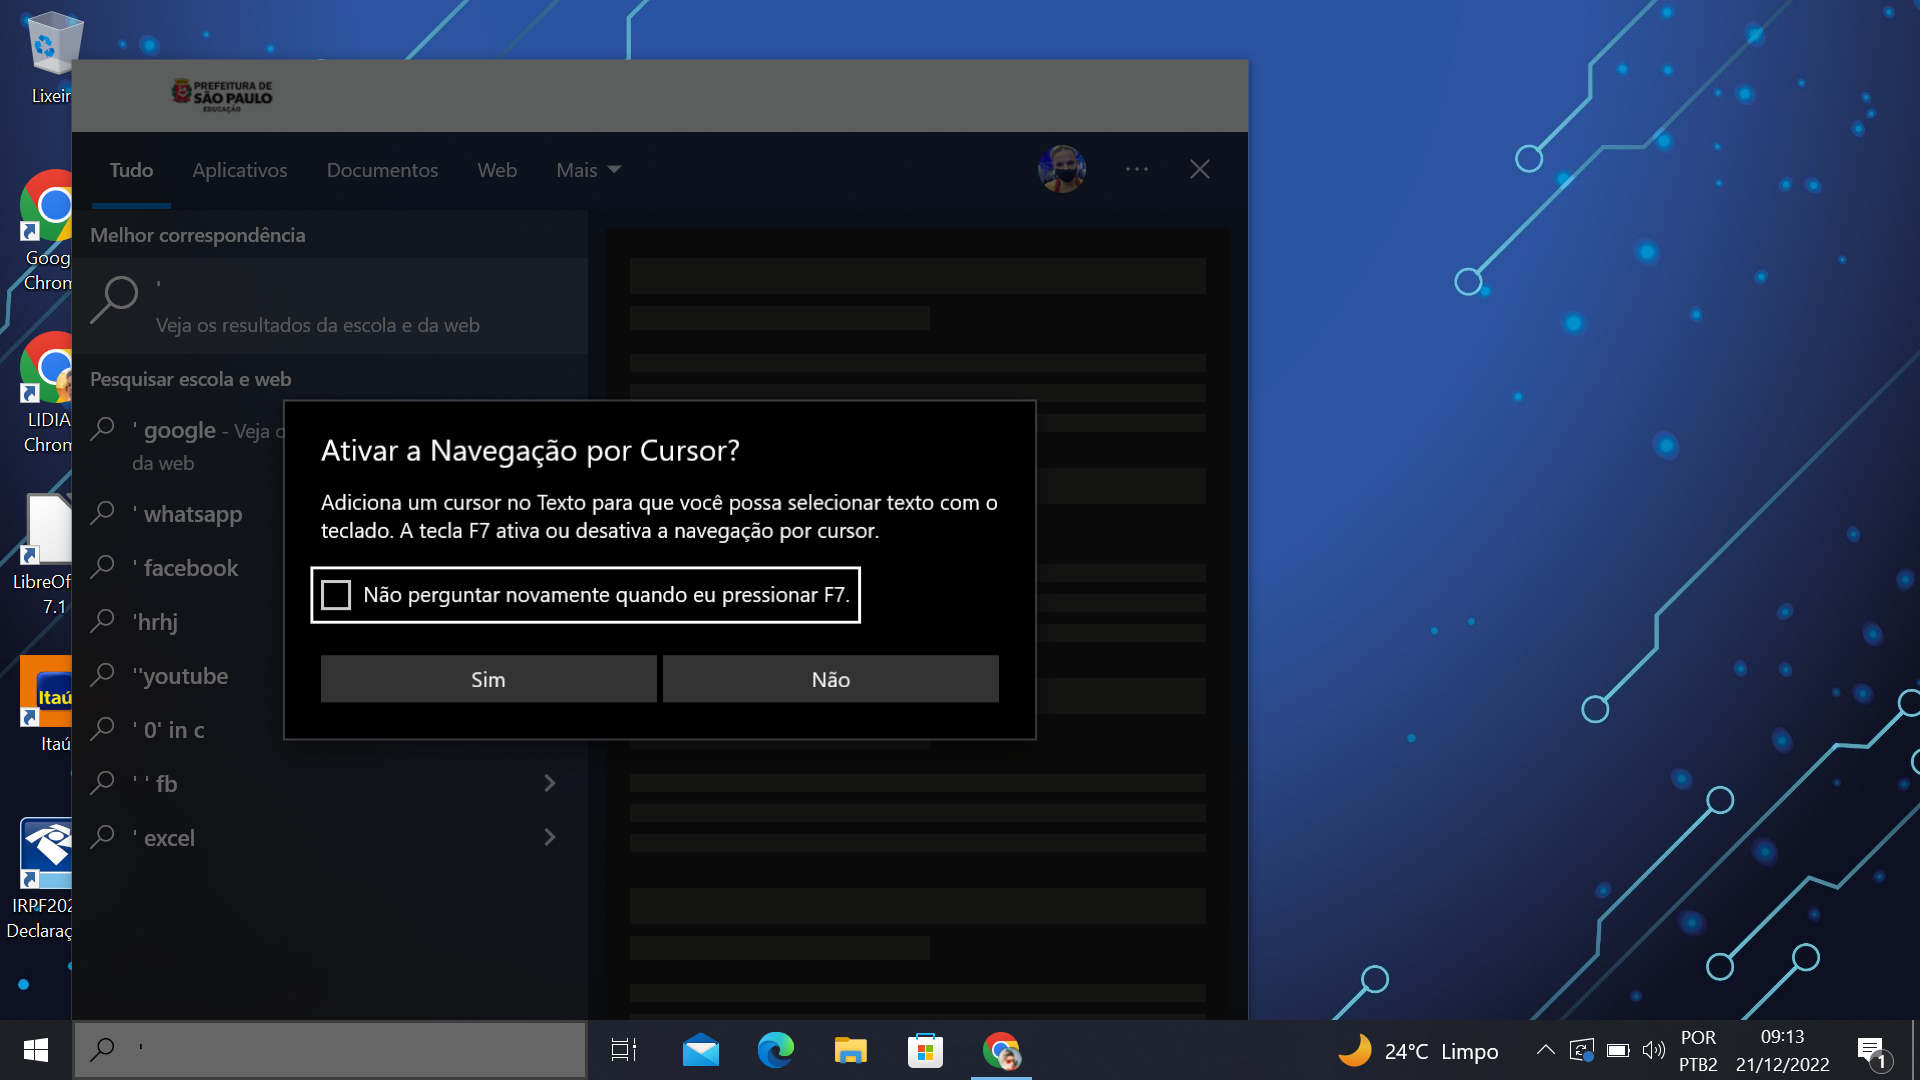Open the three-dots options menu
1920x1080 pixels.
click(x=1137, y=169)
